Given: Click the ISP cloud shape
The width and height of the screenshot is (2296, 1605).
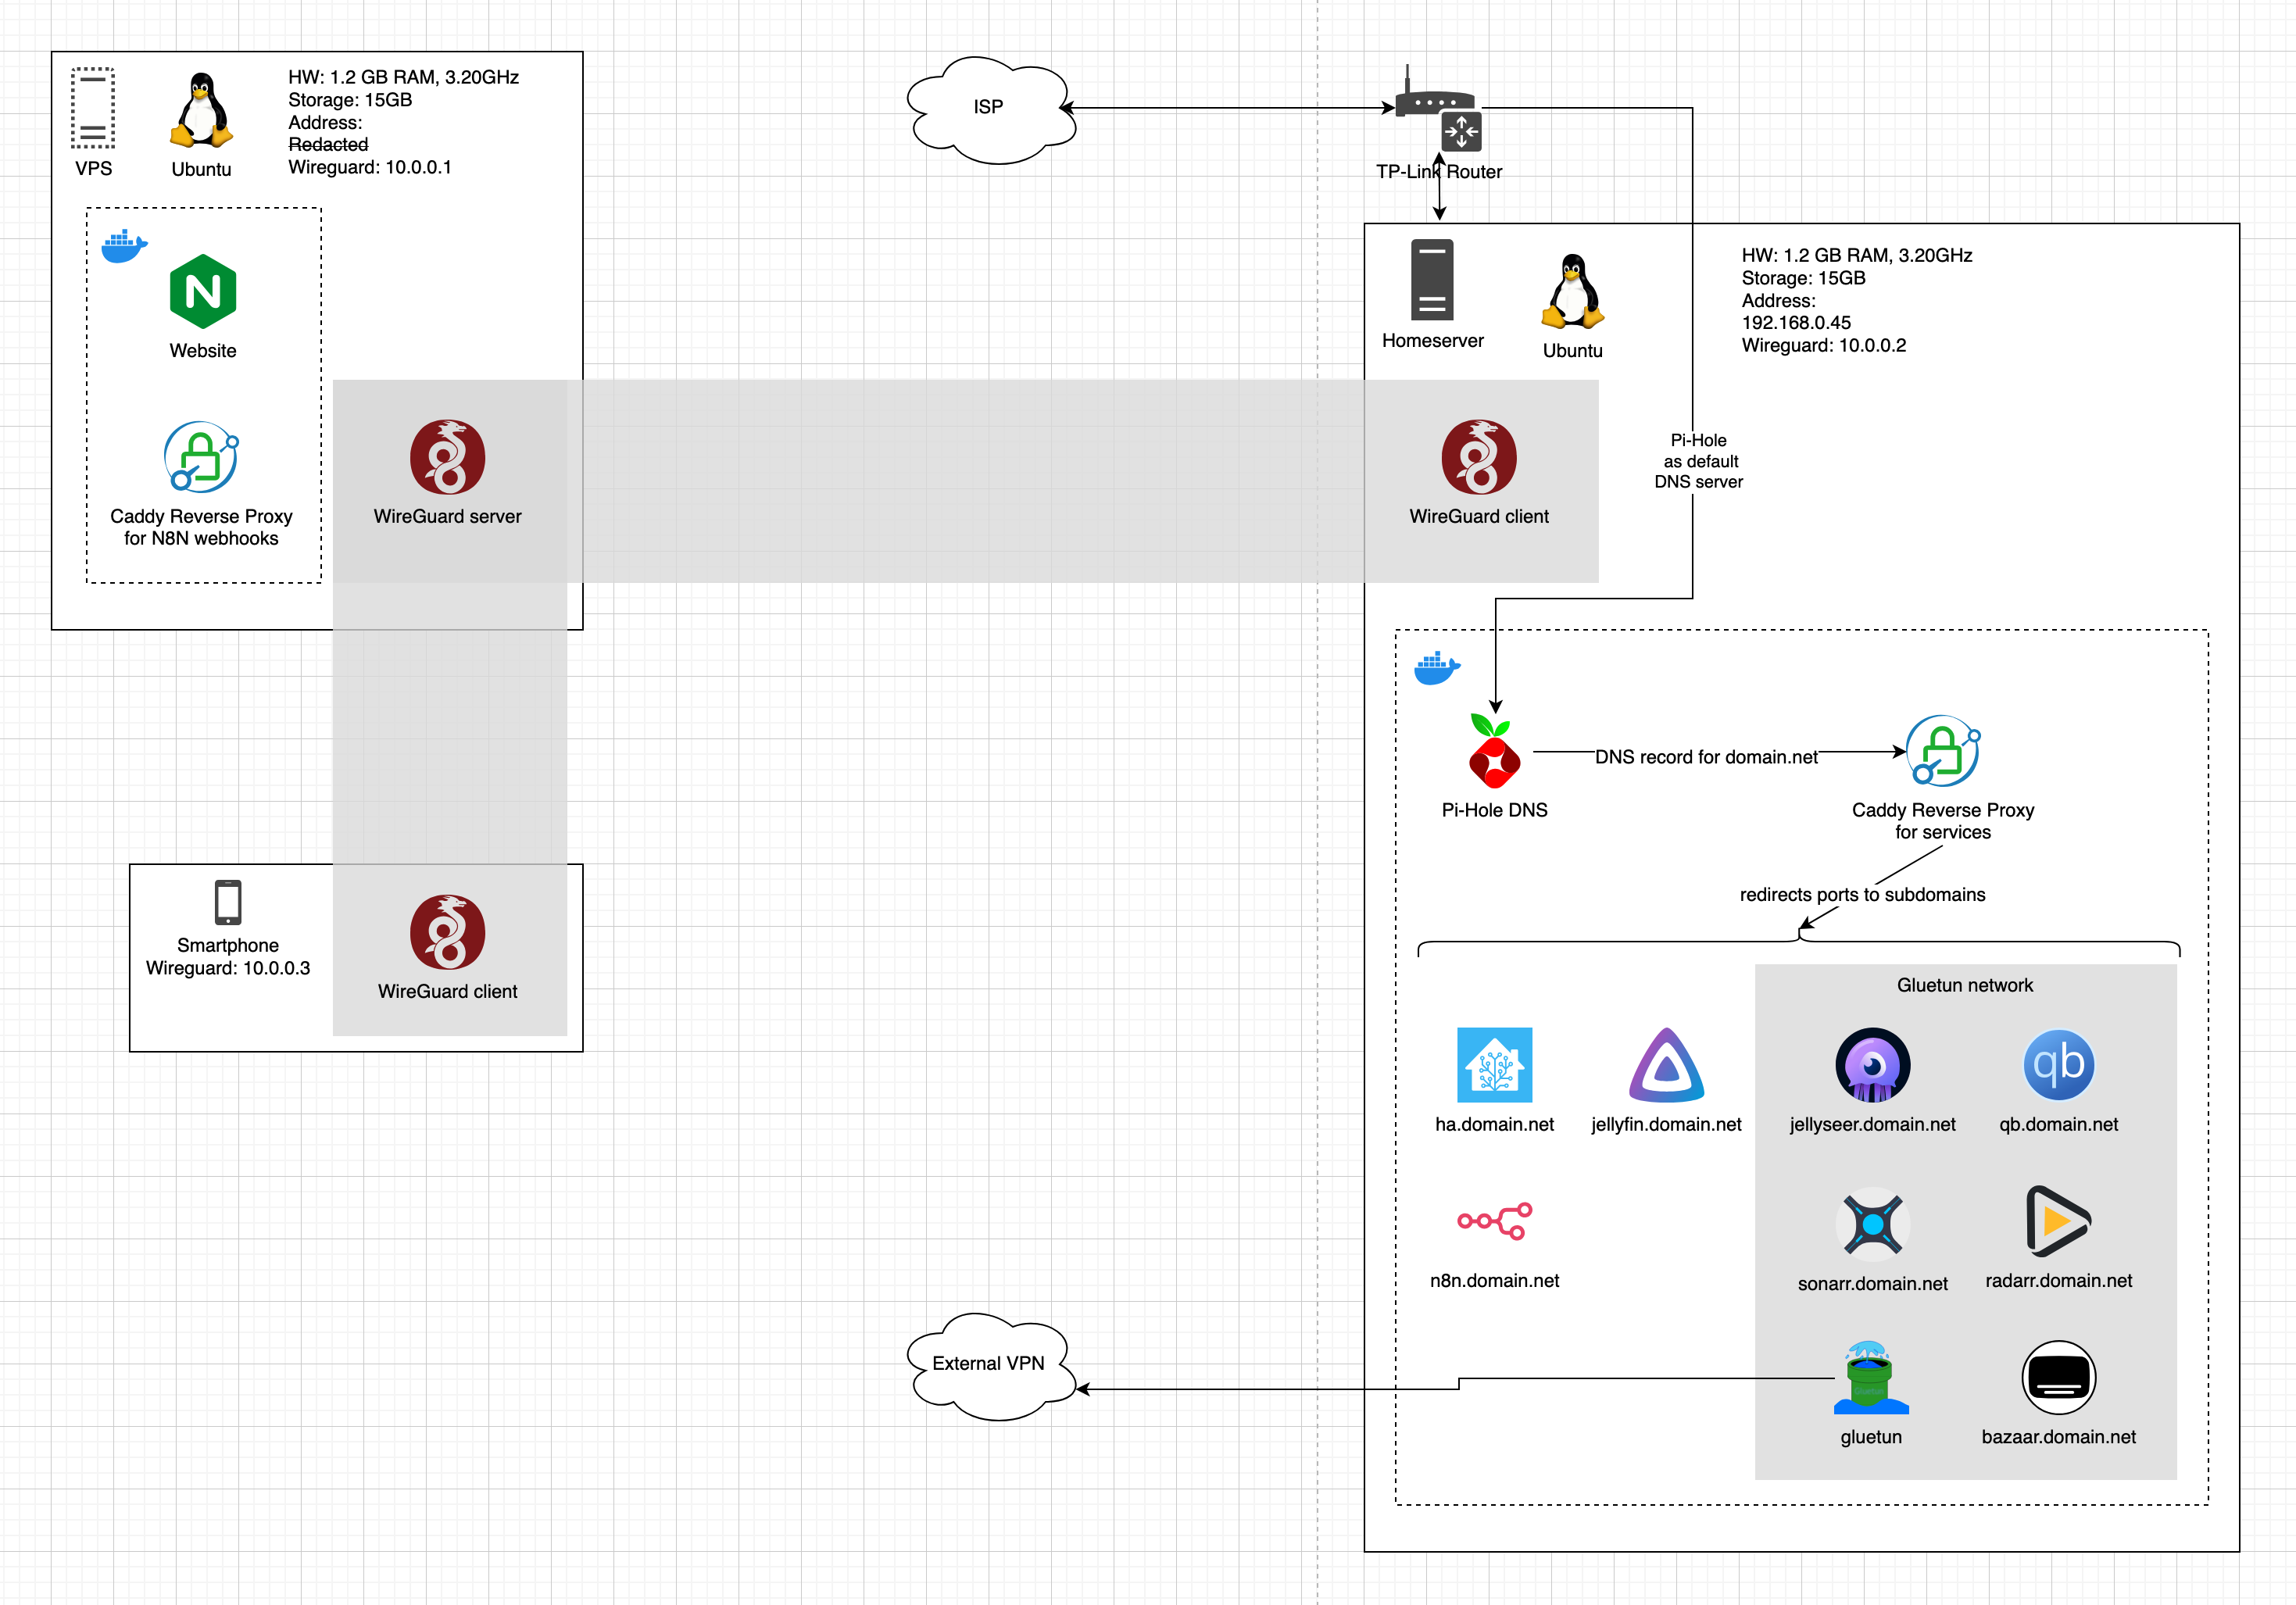Looking at the screenshot, I should click(989, 109).
